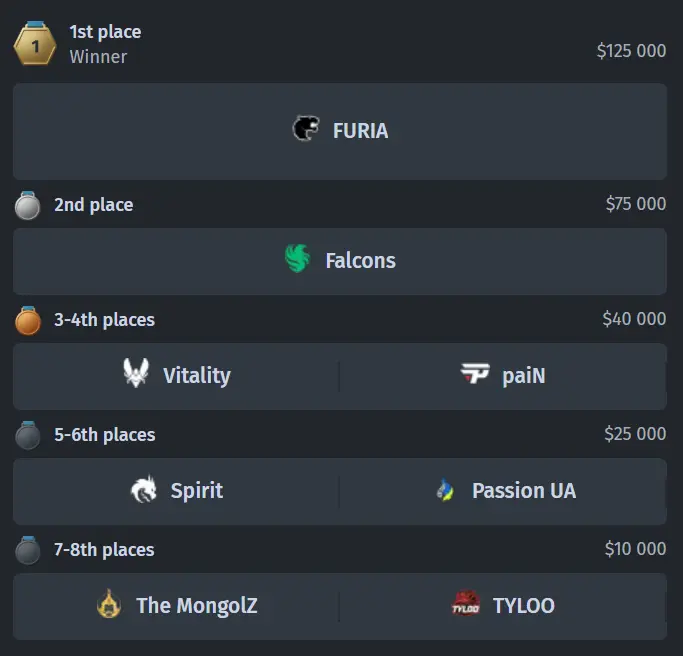Click the gold 1st place medal
This screenshot has width=683, height=656.
(35, 44)
